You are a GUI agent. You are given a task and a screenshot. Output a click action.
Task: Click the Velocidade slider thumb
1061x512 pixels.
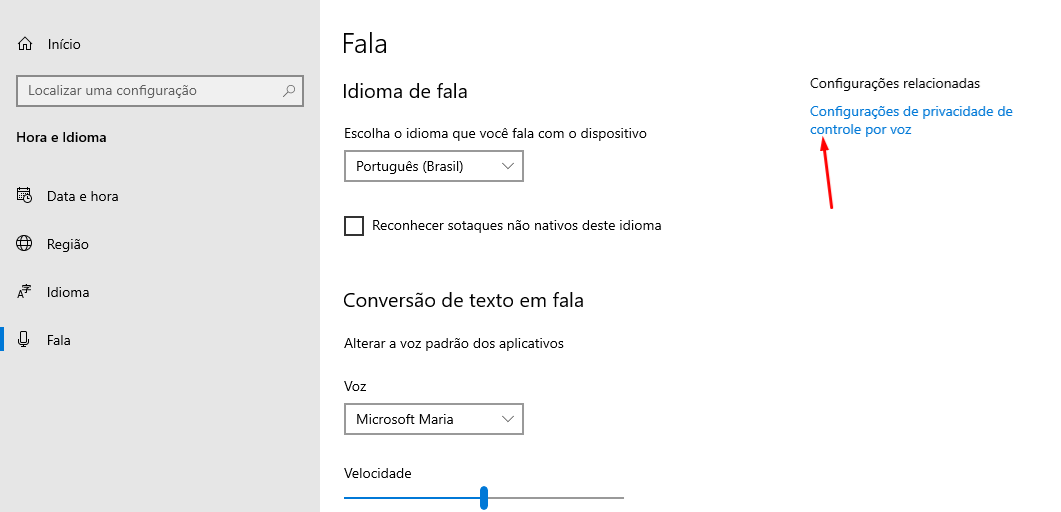[x=484, y=497]
